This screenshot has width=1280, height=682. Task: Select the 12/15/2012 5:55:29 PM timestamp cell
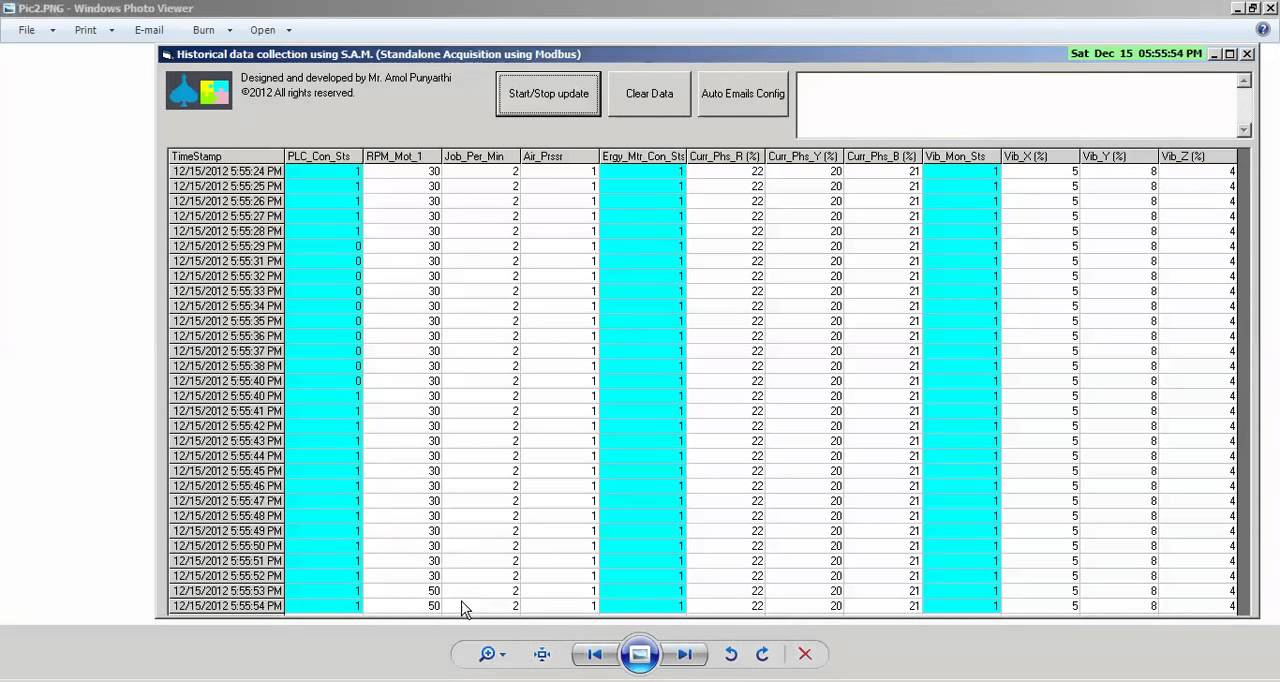point(226,246)
